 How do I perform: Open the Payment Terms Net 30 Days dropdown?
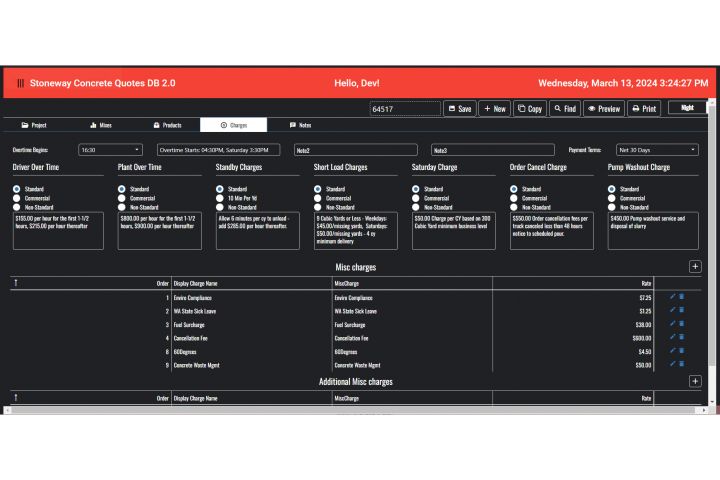click(x=657, y=150)
